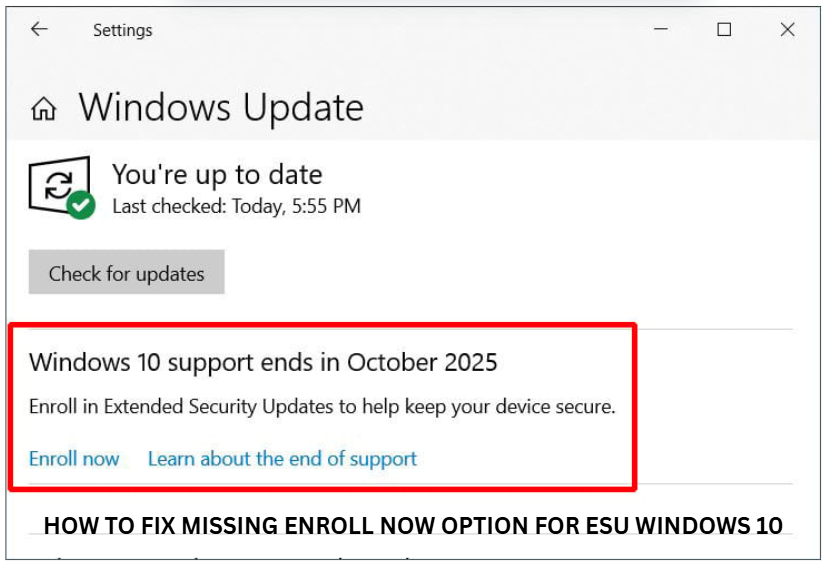Click the "You're up to date" status text
The width and height of the screenshot is (827, 565).
pyautogui.click(x=217, y=174)
